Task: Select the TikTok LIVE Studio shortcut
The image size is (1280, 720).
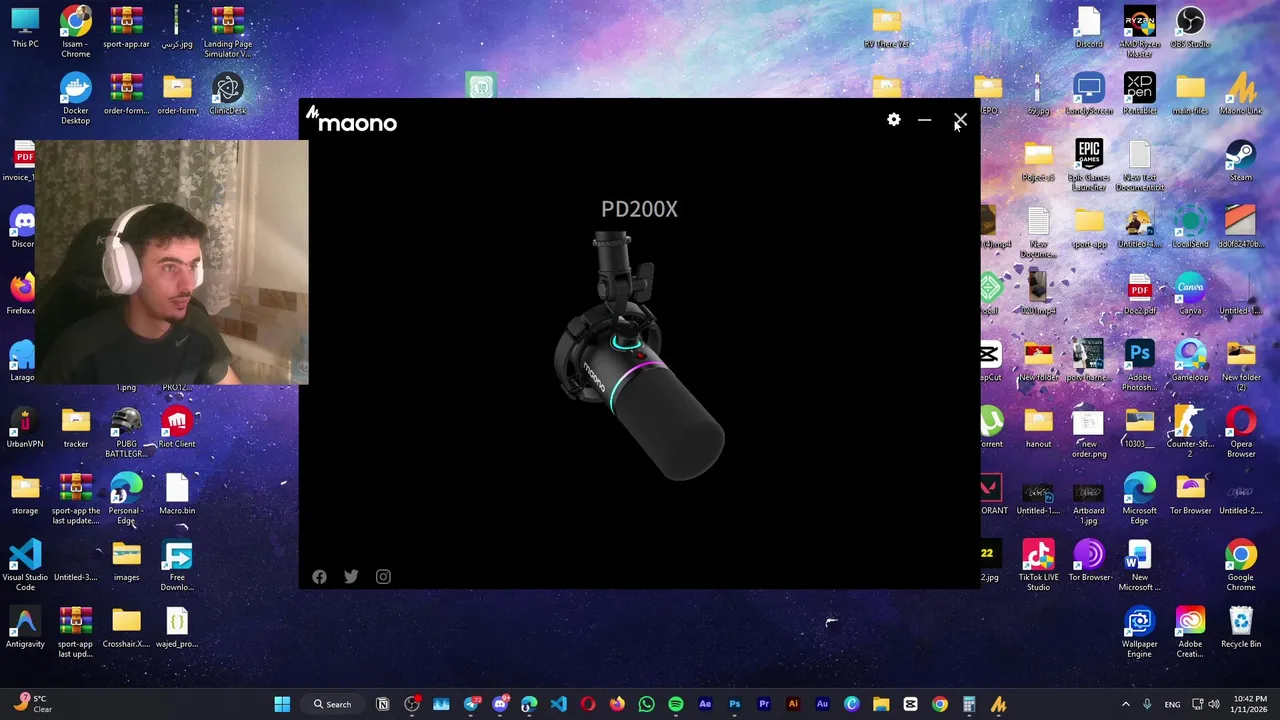Action: point(1038,566)
